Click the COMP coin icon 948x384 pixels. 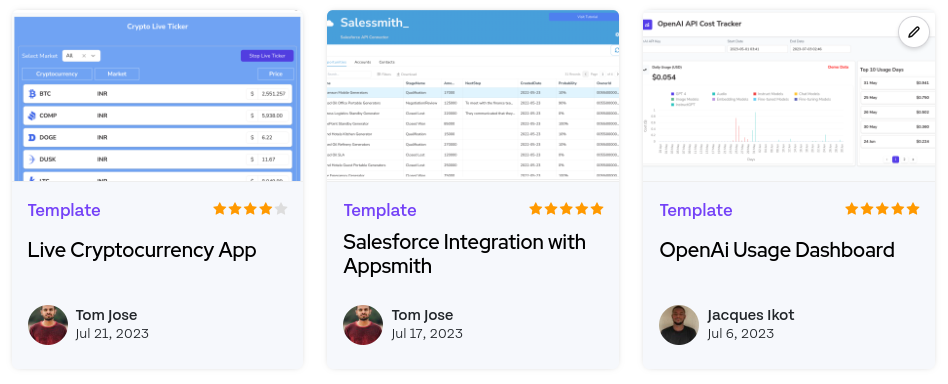tap(32, 116)
